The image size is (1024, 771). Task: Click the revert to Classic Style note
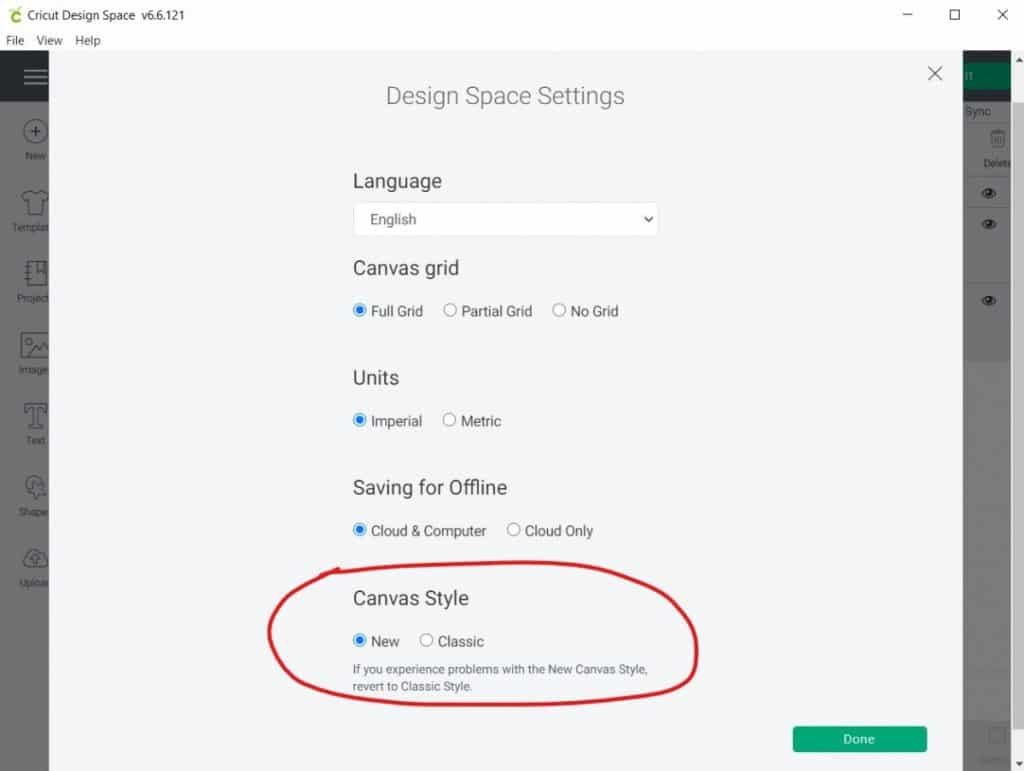click(x=412, y=686)
